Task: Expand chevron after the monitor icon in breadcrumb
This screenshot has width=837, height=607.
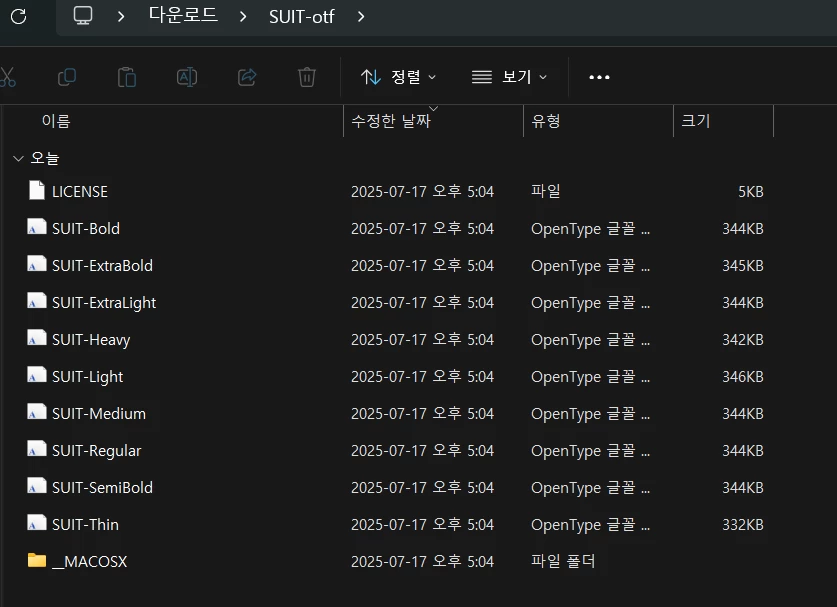Action: (121, 17)
